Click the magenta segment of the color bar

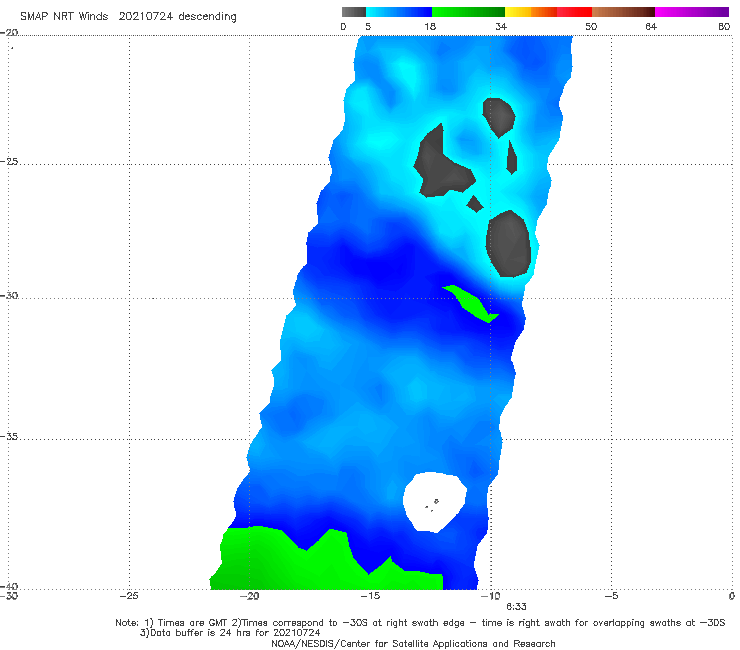(x=692, y=12)
